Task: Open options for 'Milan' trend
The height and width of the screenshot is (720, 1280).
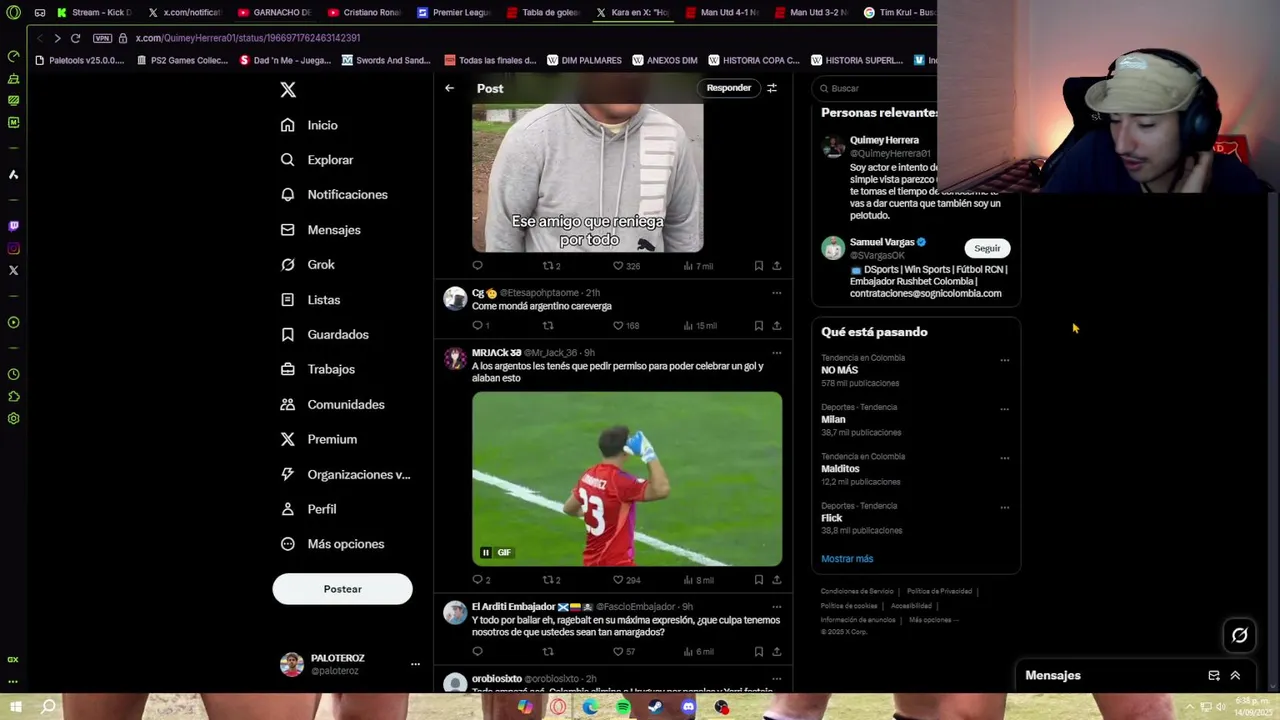Action: (1004, 409)
